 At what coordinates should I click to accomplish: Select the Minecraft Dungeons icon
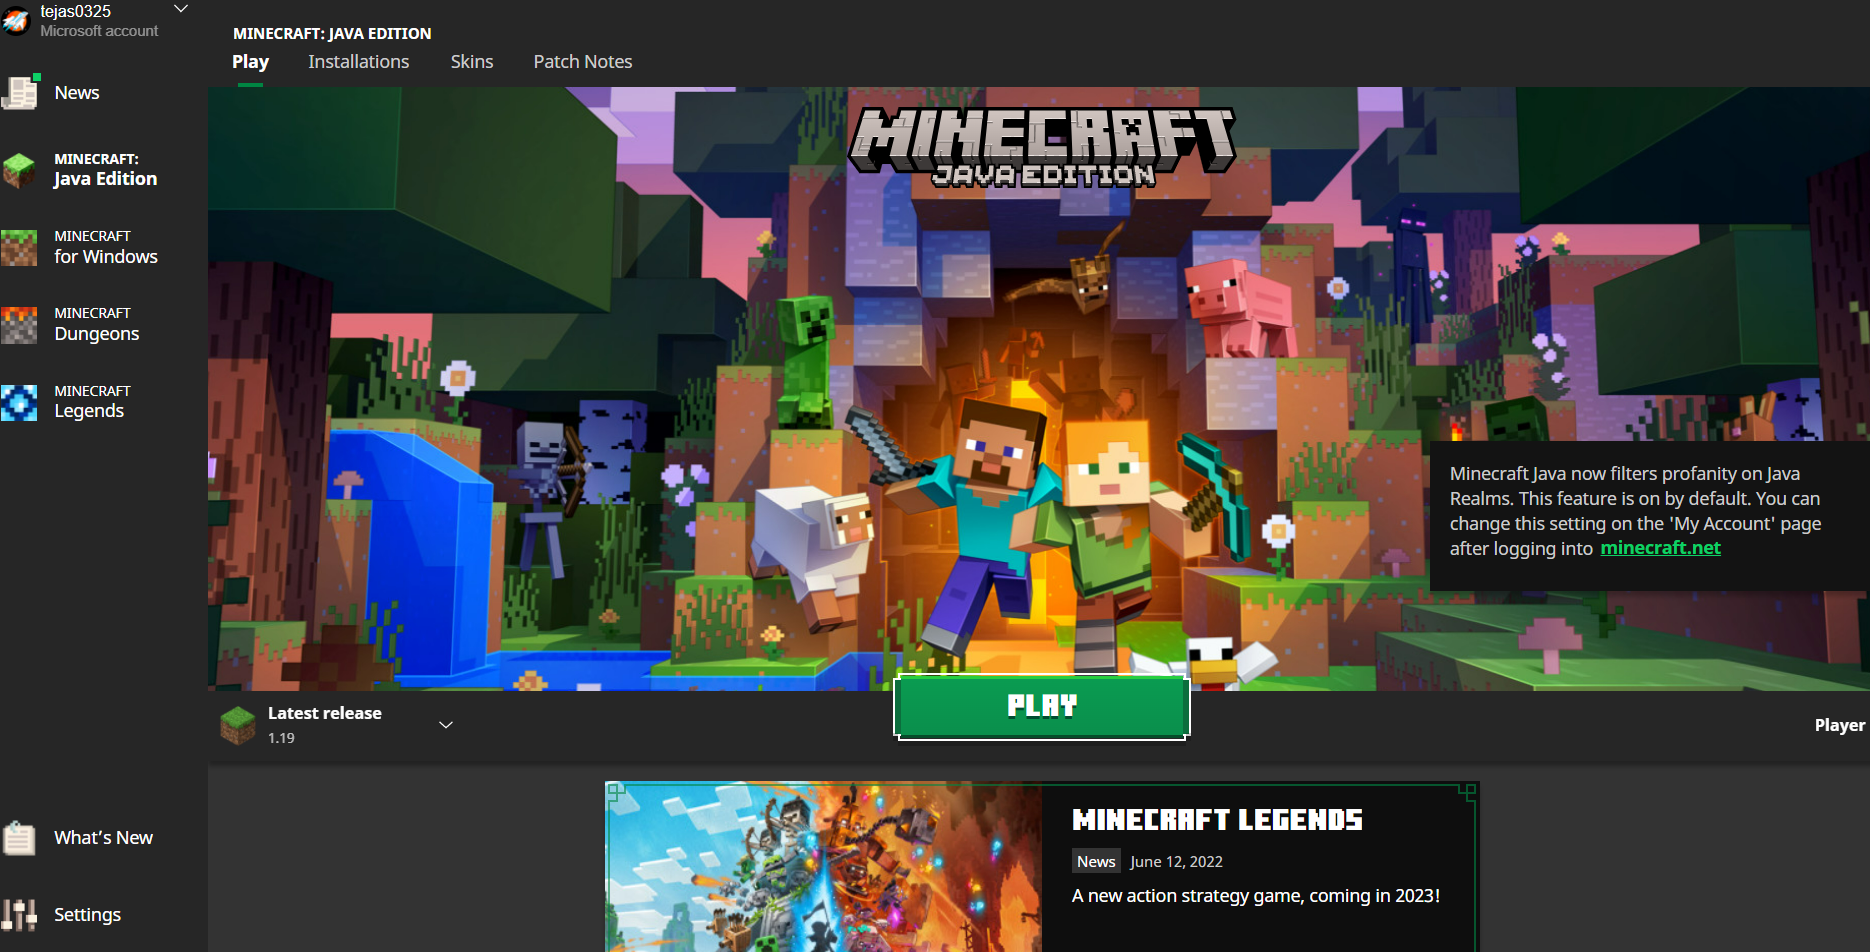tap(19, 325)
